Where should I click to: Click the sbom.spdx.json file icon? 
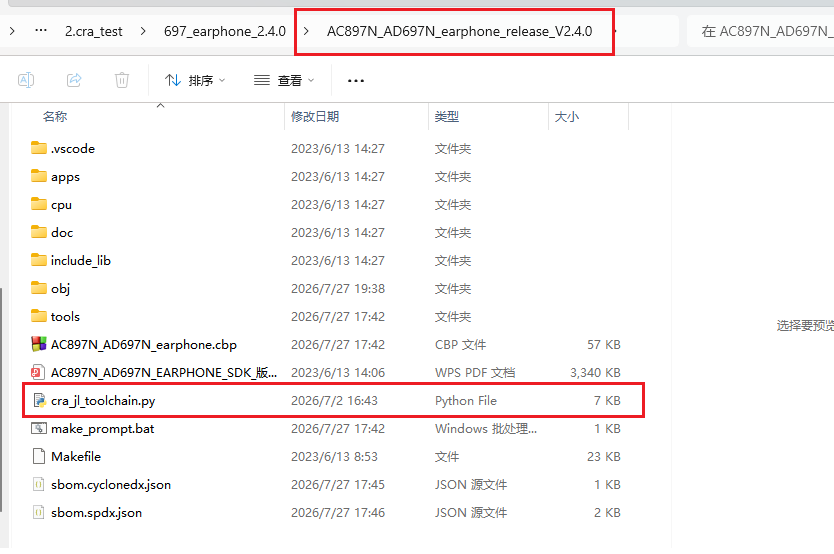click(38, 513)
